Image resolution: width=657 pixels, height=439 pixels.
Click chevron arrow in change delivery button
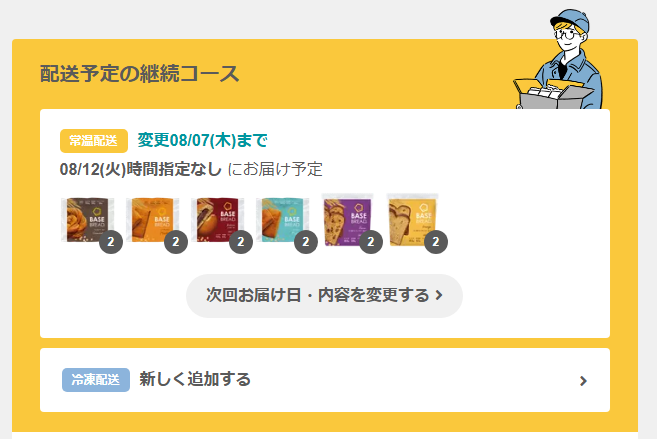pyautogui.click(x=439, y=295)
